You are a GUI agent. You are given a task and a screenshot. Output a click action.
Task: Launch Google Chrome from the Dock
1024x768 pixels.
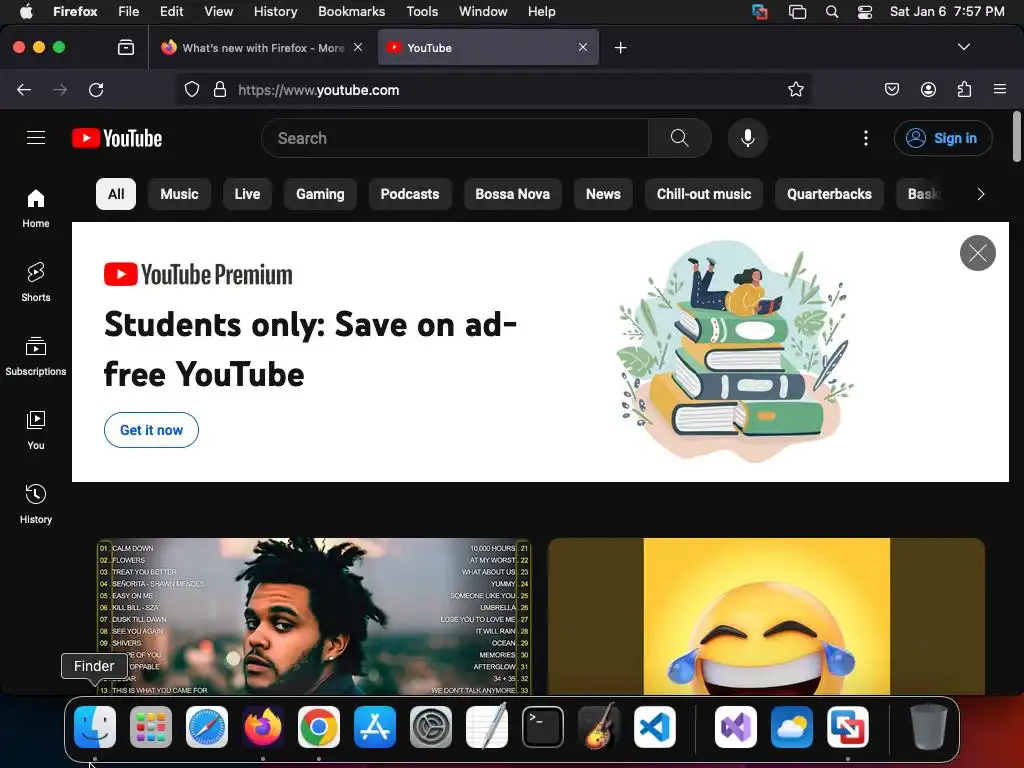[x=319, y=727]
